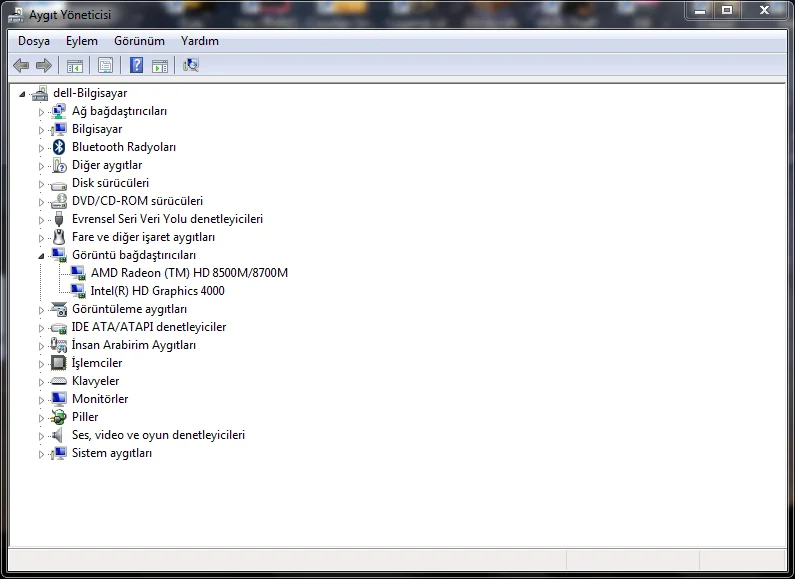
Task: Open the Dosya menu
Action: [34, 41]
